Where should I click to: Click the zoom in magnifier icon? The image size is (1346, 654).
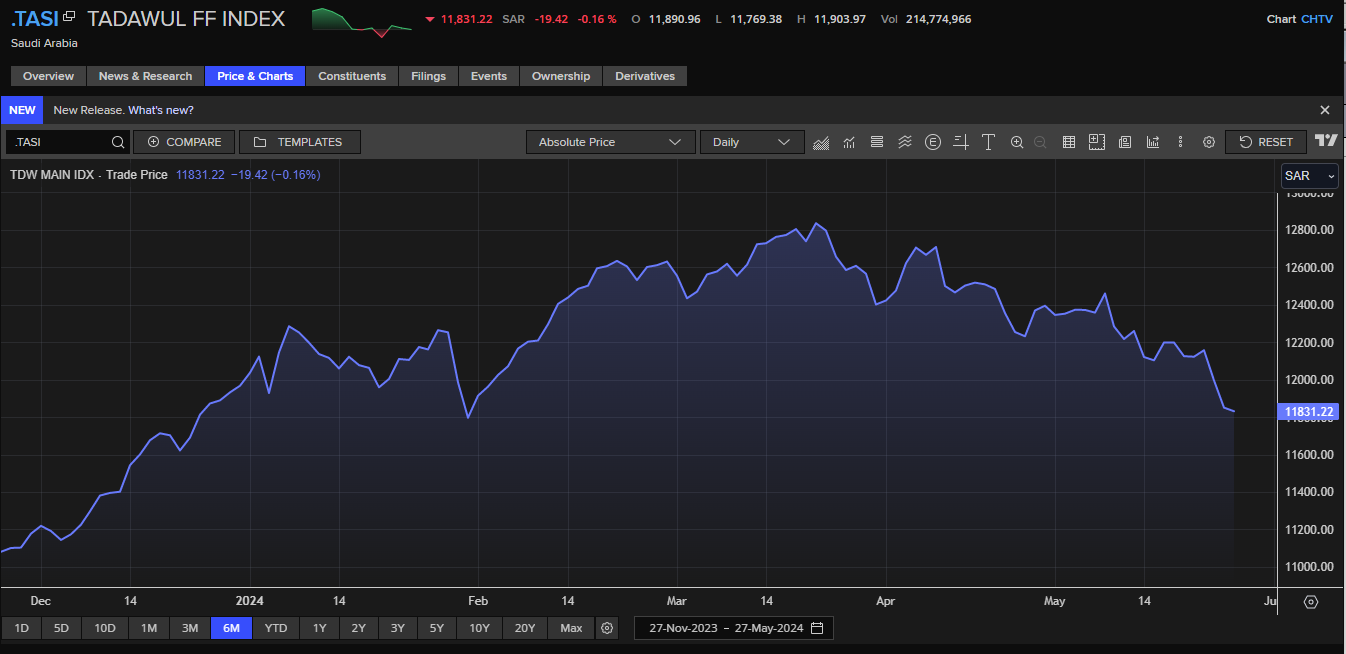tap(1017, 142)
